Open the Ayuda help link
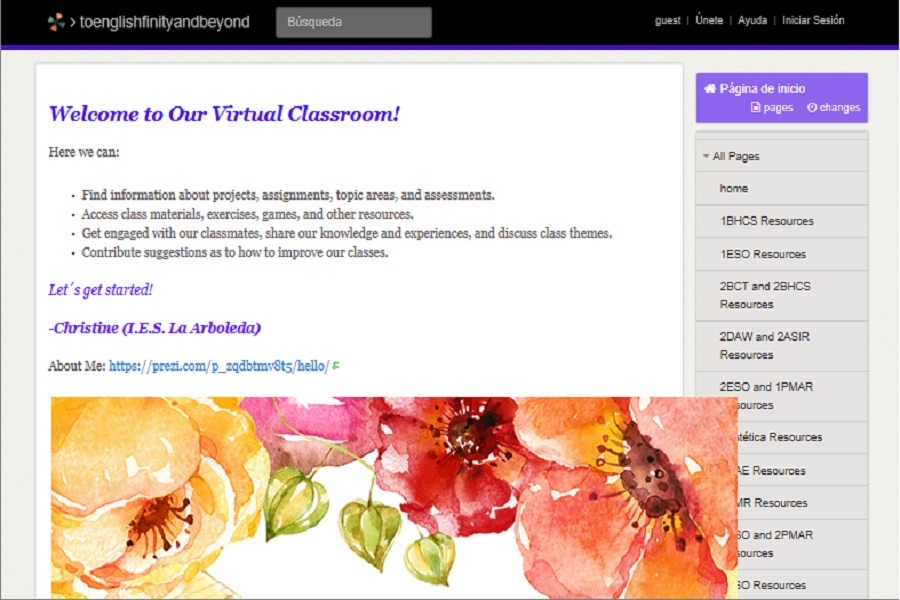The width and height of the screenshot is (900, 600). point(752,21)
